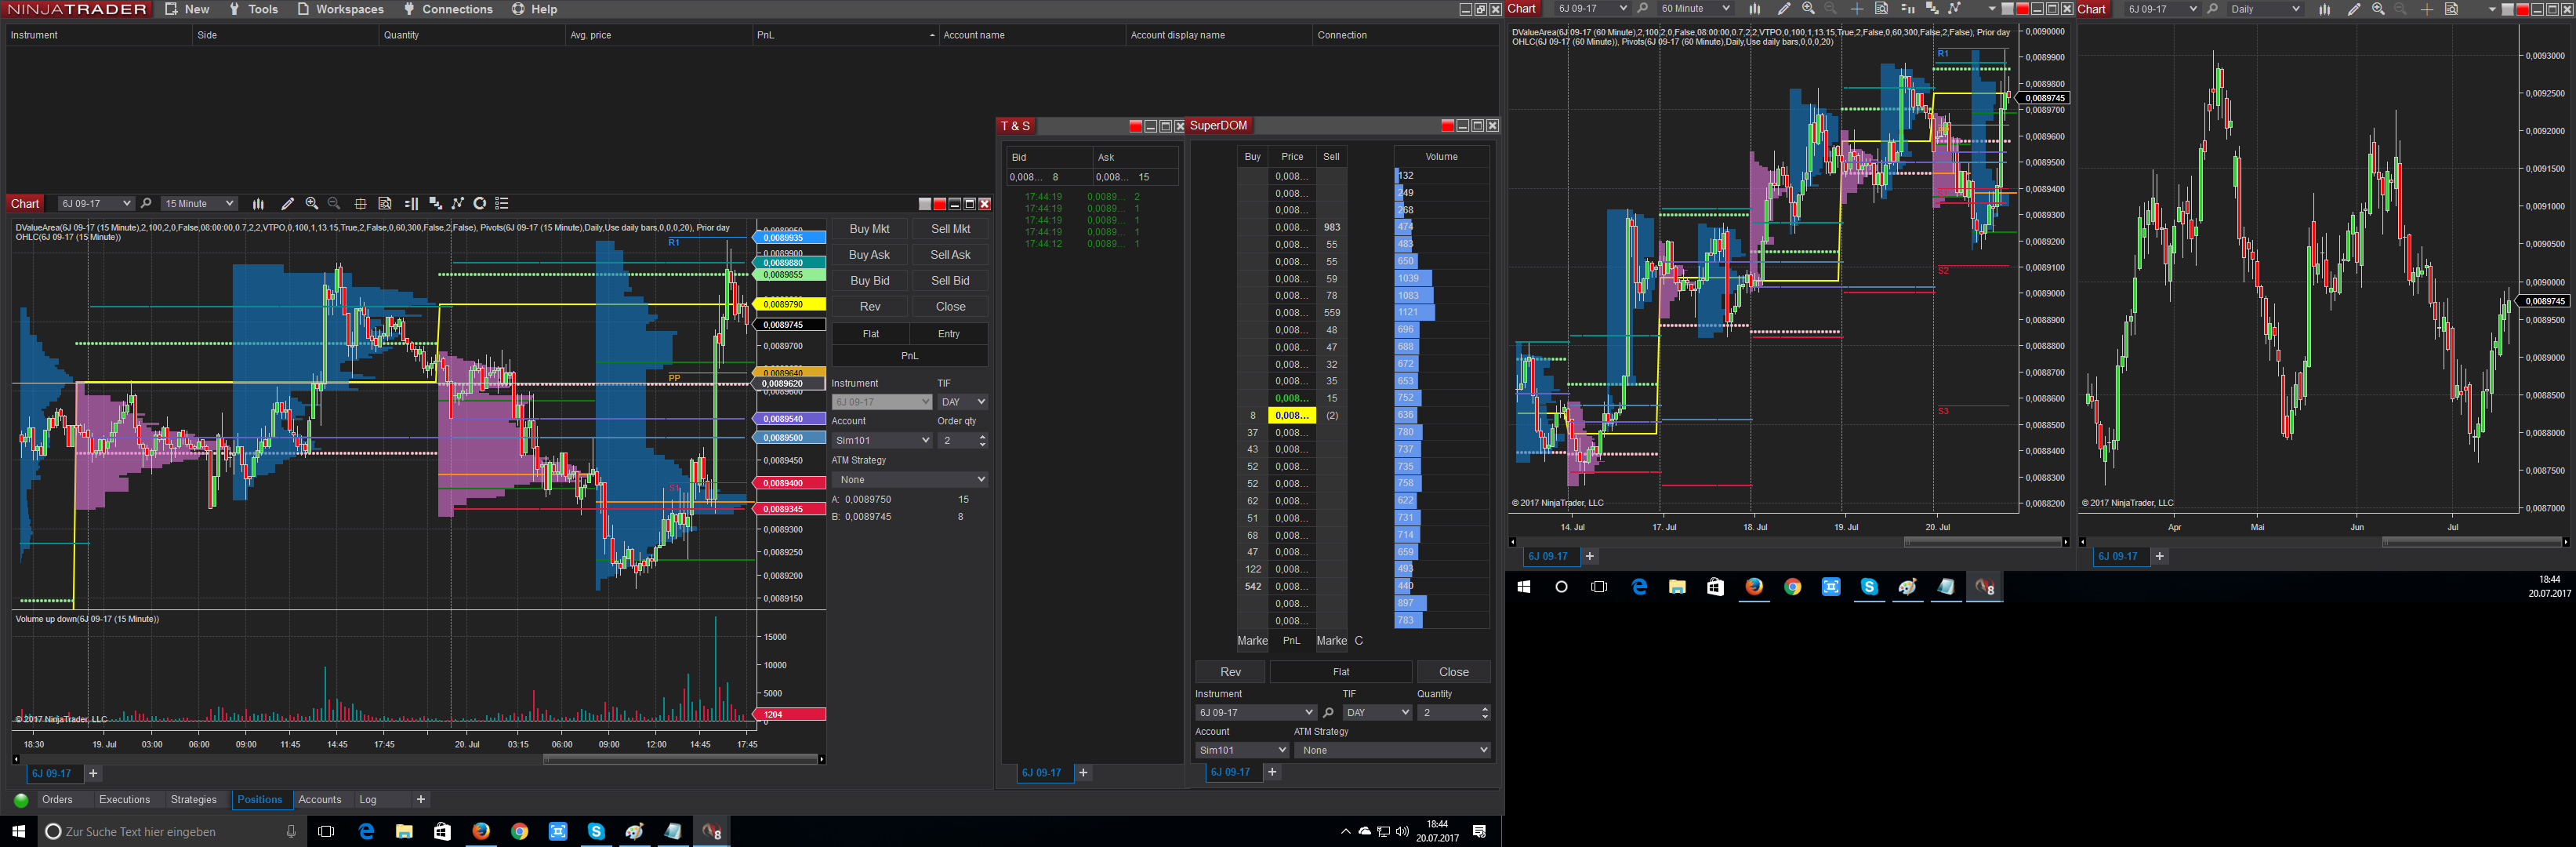Viewport: 2576px width, 847px height.
Task: Open Data Box icon in 60 Minute chart
Action: point(1881,9)
